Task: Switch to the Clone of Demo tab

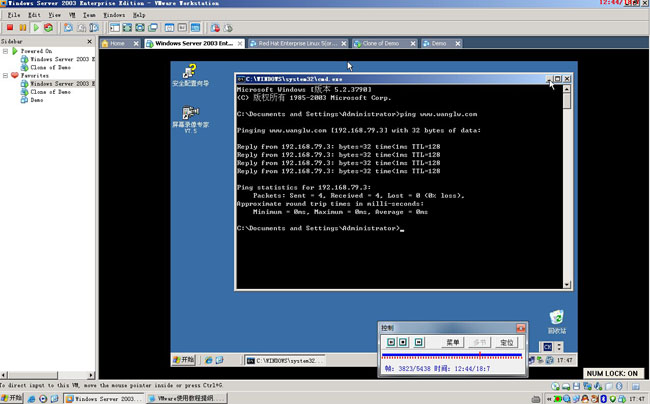Action: (381, 43)
